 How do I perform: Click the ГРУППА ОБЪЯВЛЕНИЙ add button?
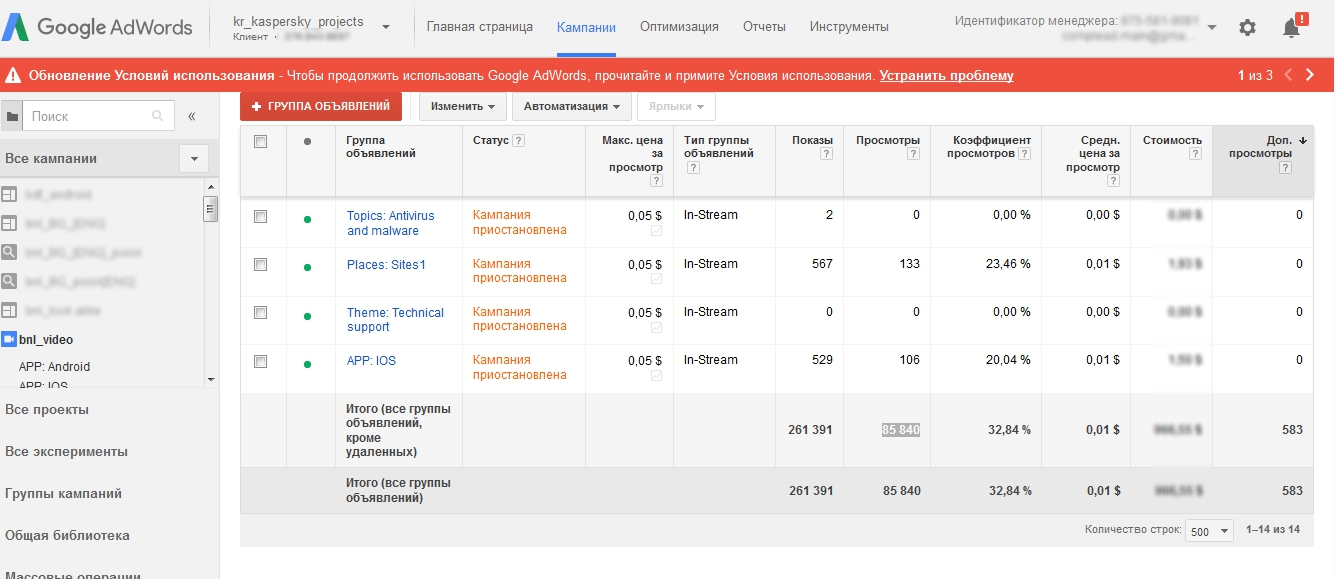[321, 107]
